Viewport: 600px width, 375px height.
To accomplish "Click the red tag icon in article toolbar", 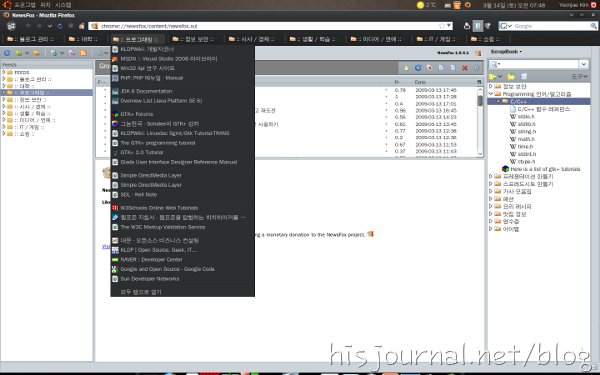I will 429,68.
